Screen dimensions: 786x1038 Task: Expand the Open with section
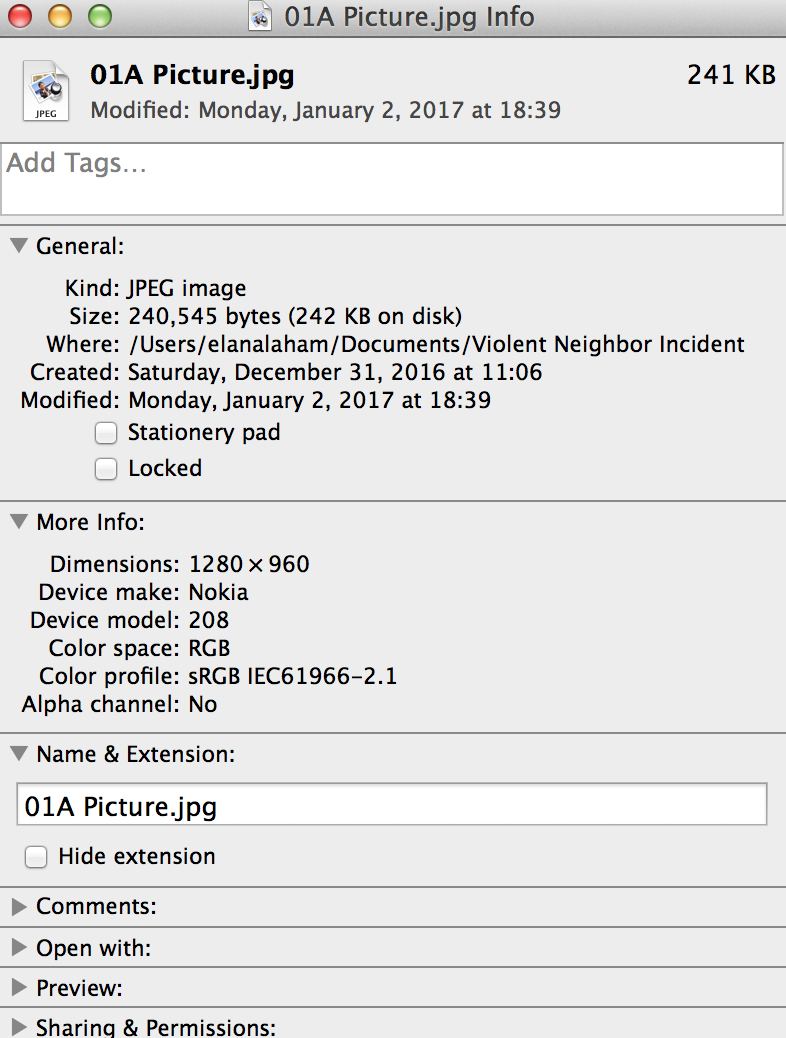[x=19, y=948]
